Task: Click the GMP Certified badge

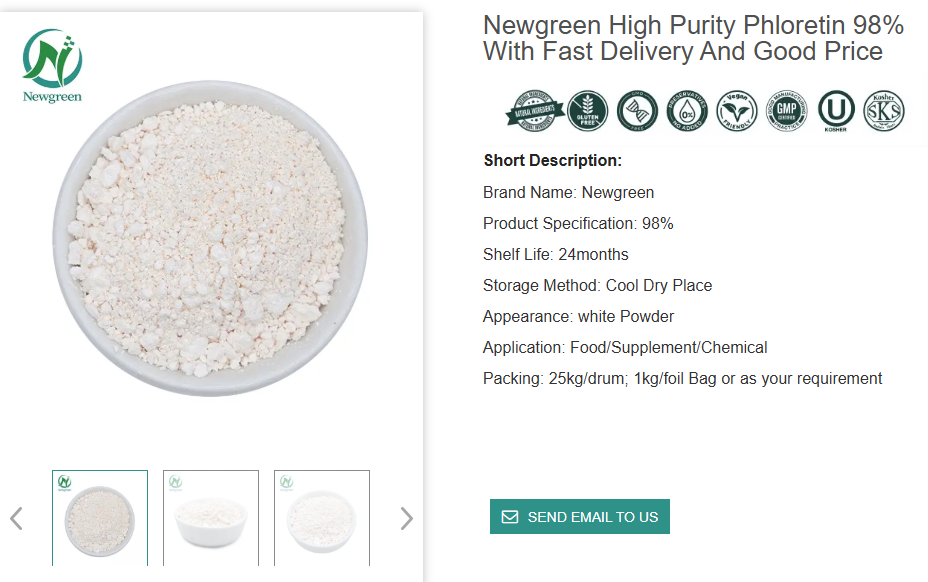Action: tap(786, 111)
